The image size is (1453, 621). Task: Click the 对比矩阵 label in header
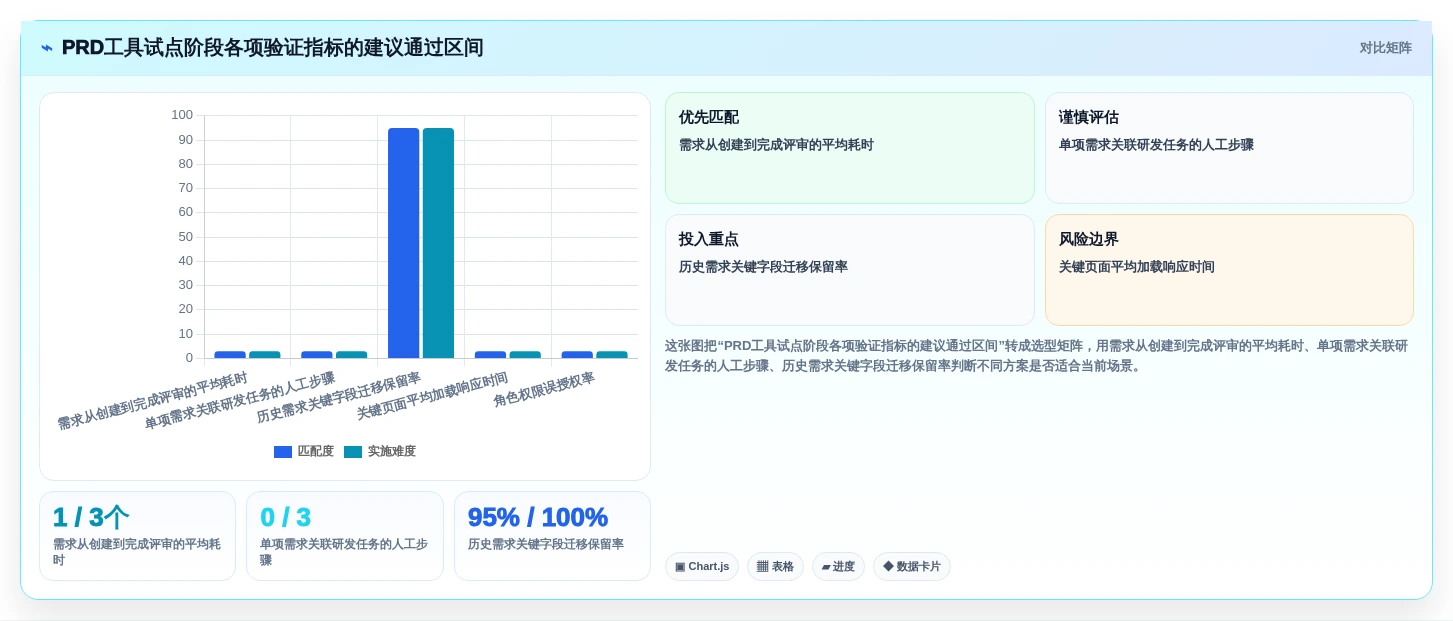tap(1385, 48)
